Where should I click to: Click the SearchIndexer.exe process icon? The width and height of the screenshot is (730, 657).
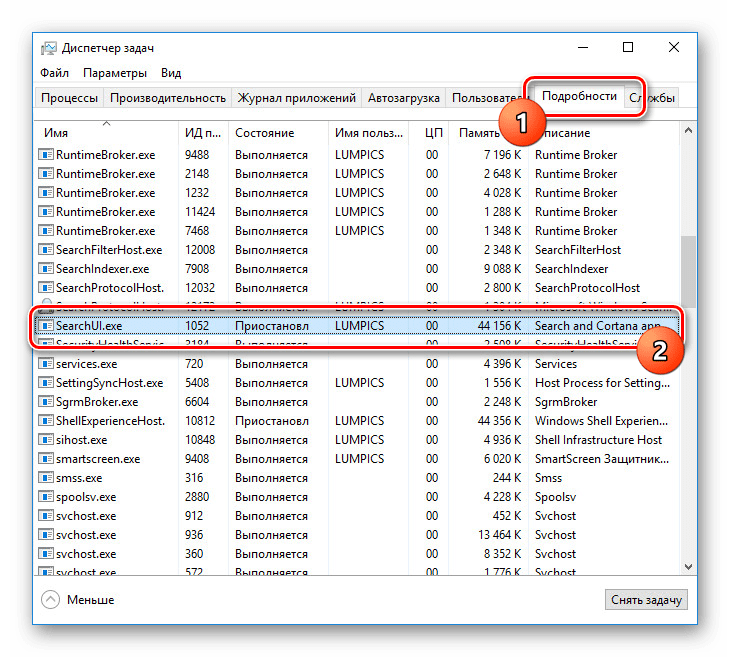(46, 269)
